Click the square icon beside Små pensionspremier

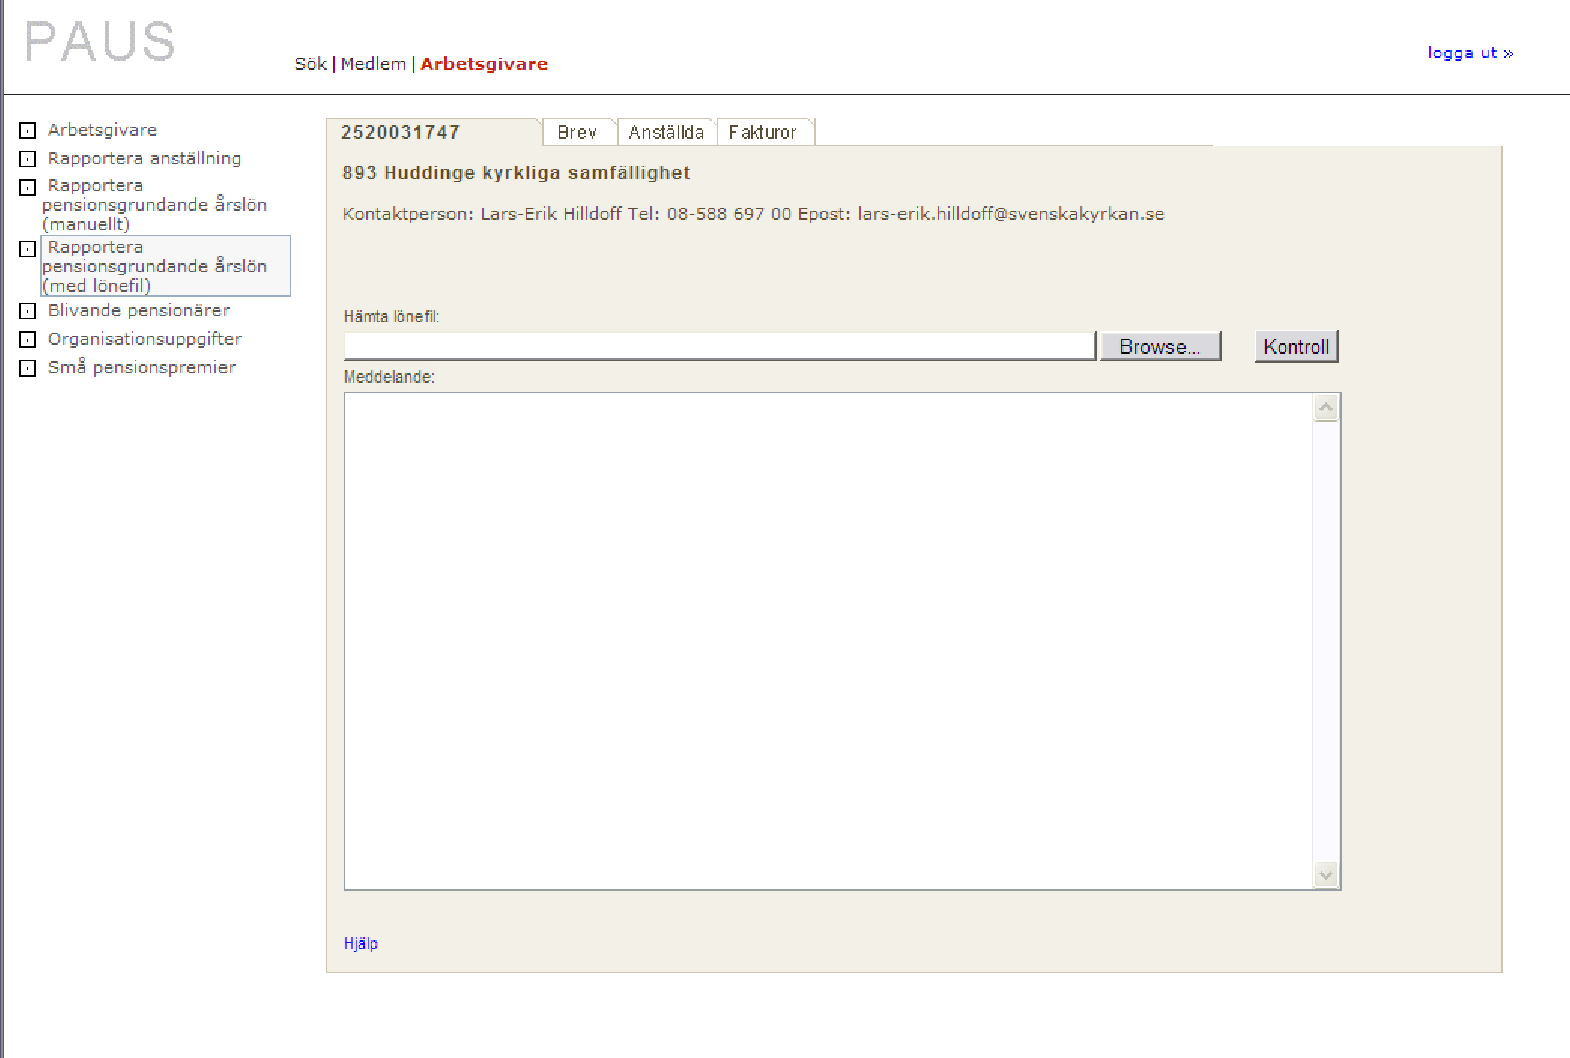(28, 368)
